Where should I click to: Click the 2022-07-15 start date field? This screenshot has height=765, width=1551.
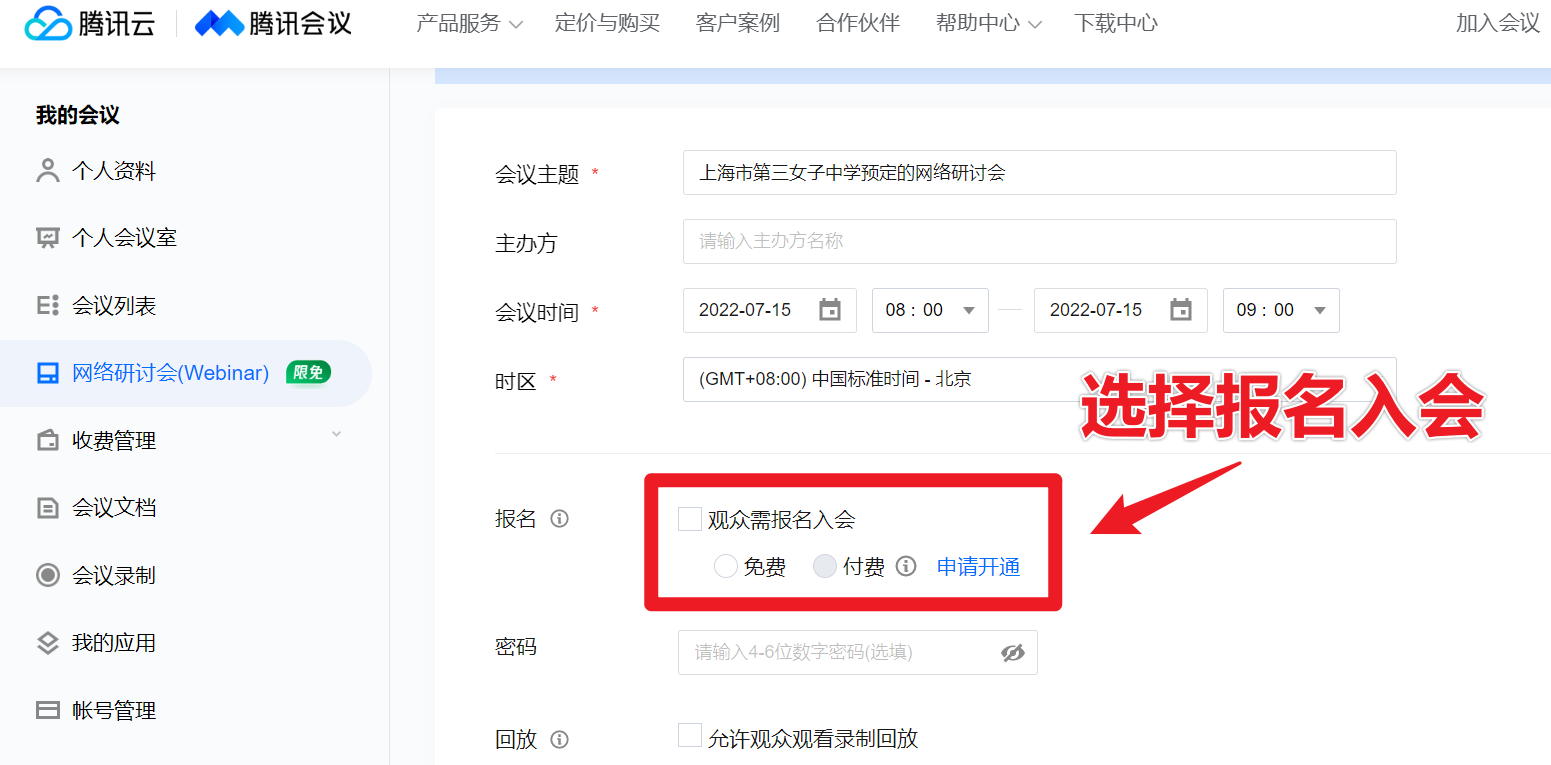click(769, 310)
